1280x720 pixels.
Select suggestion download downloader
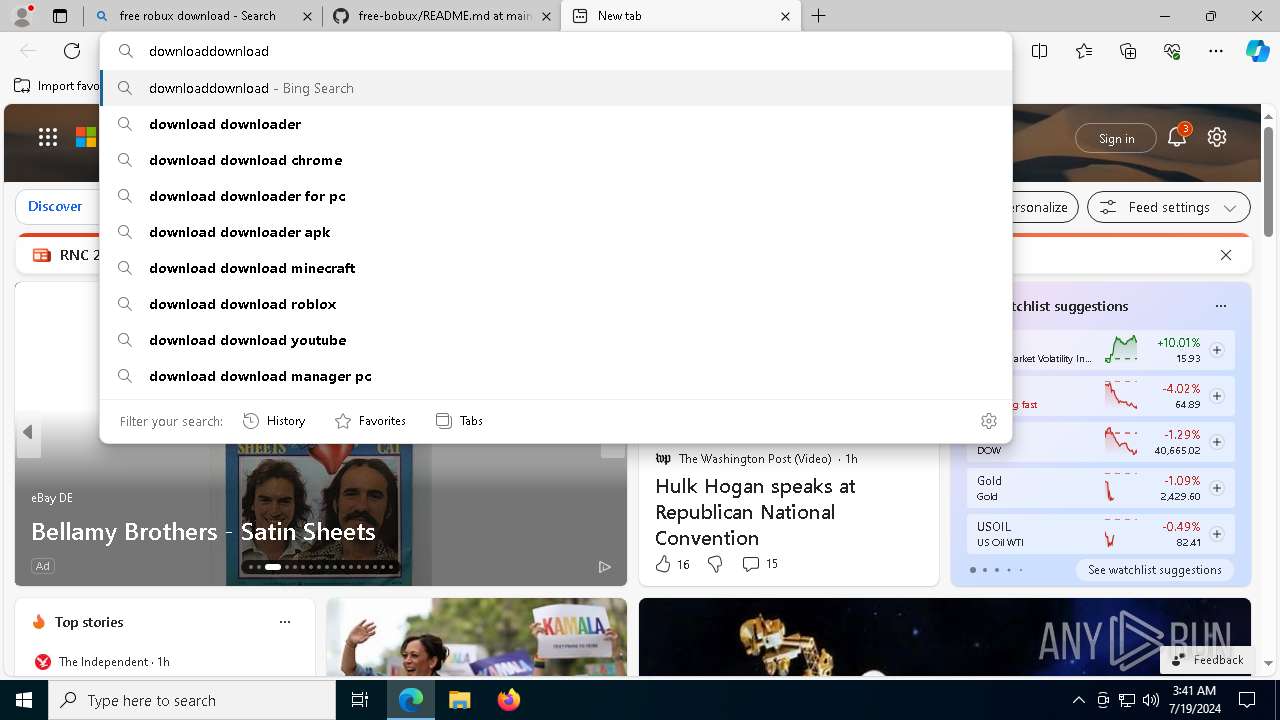coord(556,124)
